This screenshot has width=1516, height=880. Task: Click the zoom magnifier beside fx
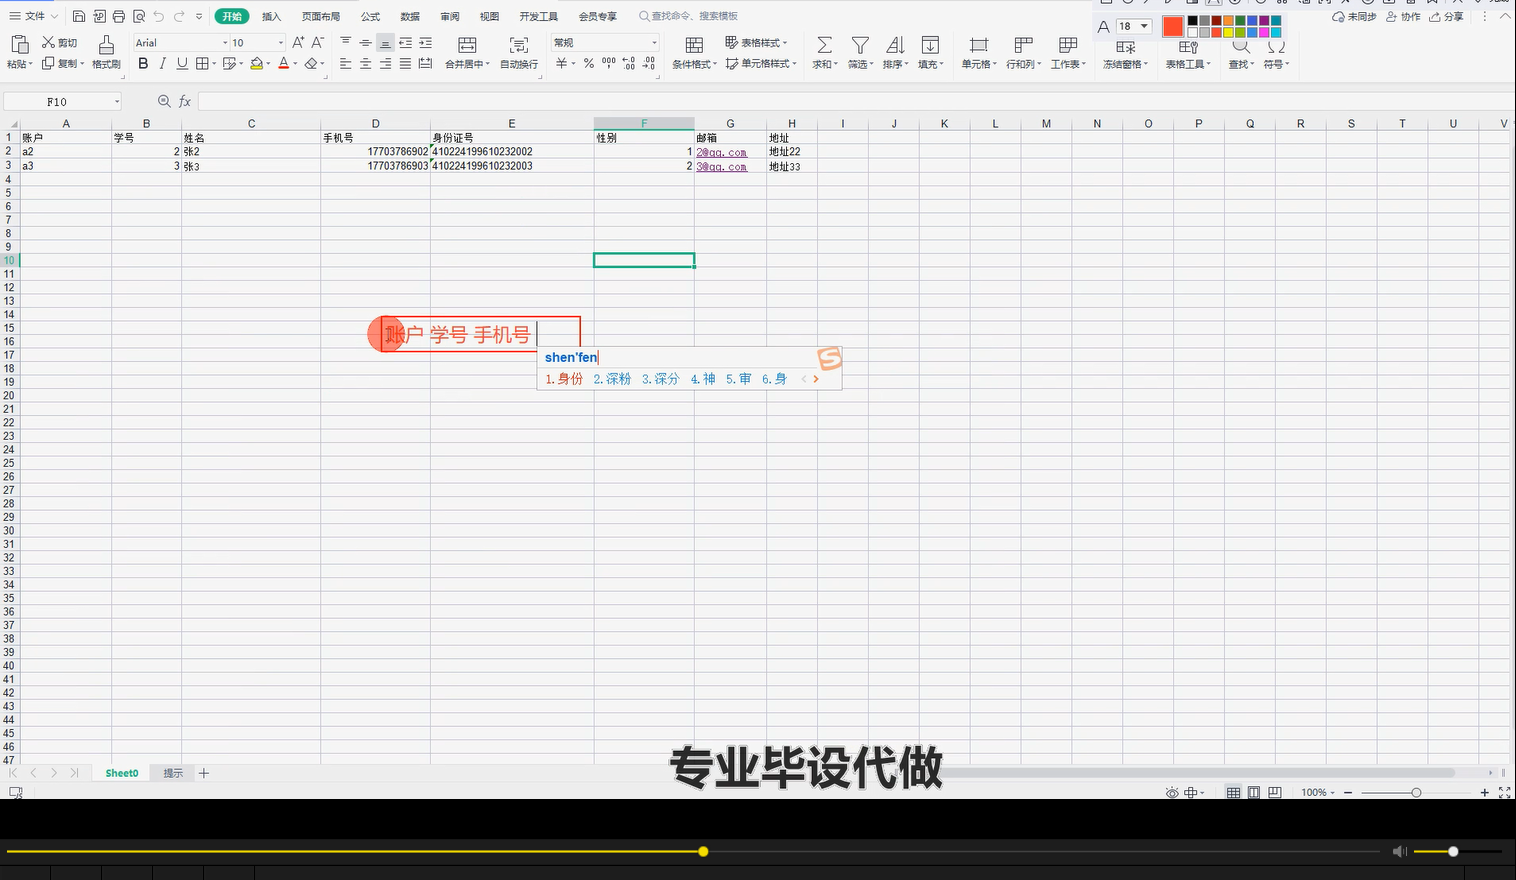tap(164, 101)
